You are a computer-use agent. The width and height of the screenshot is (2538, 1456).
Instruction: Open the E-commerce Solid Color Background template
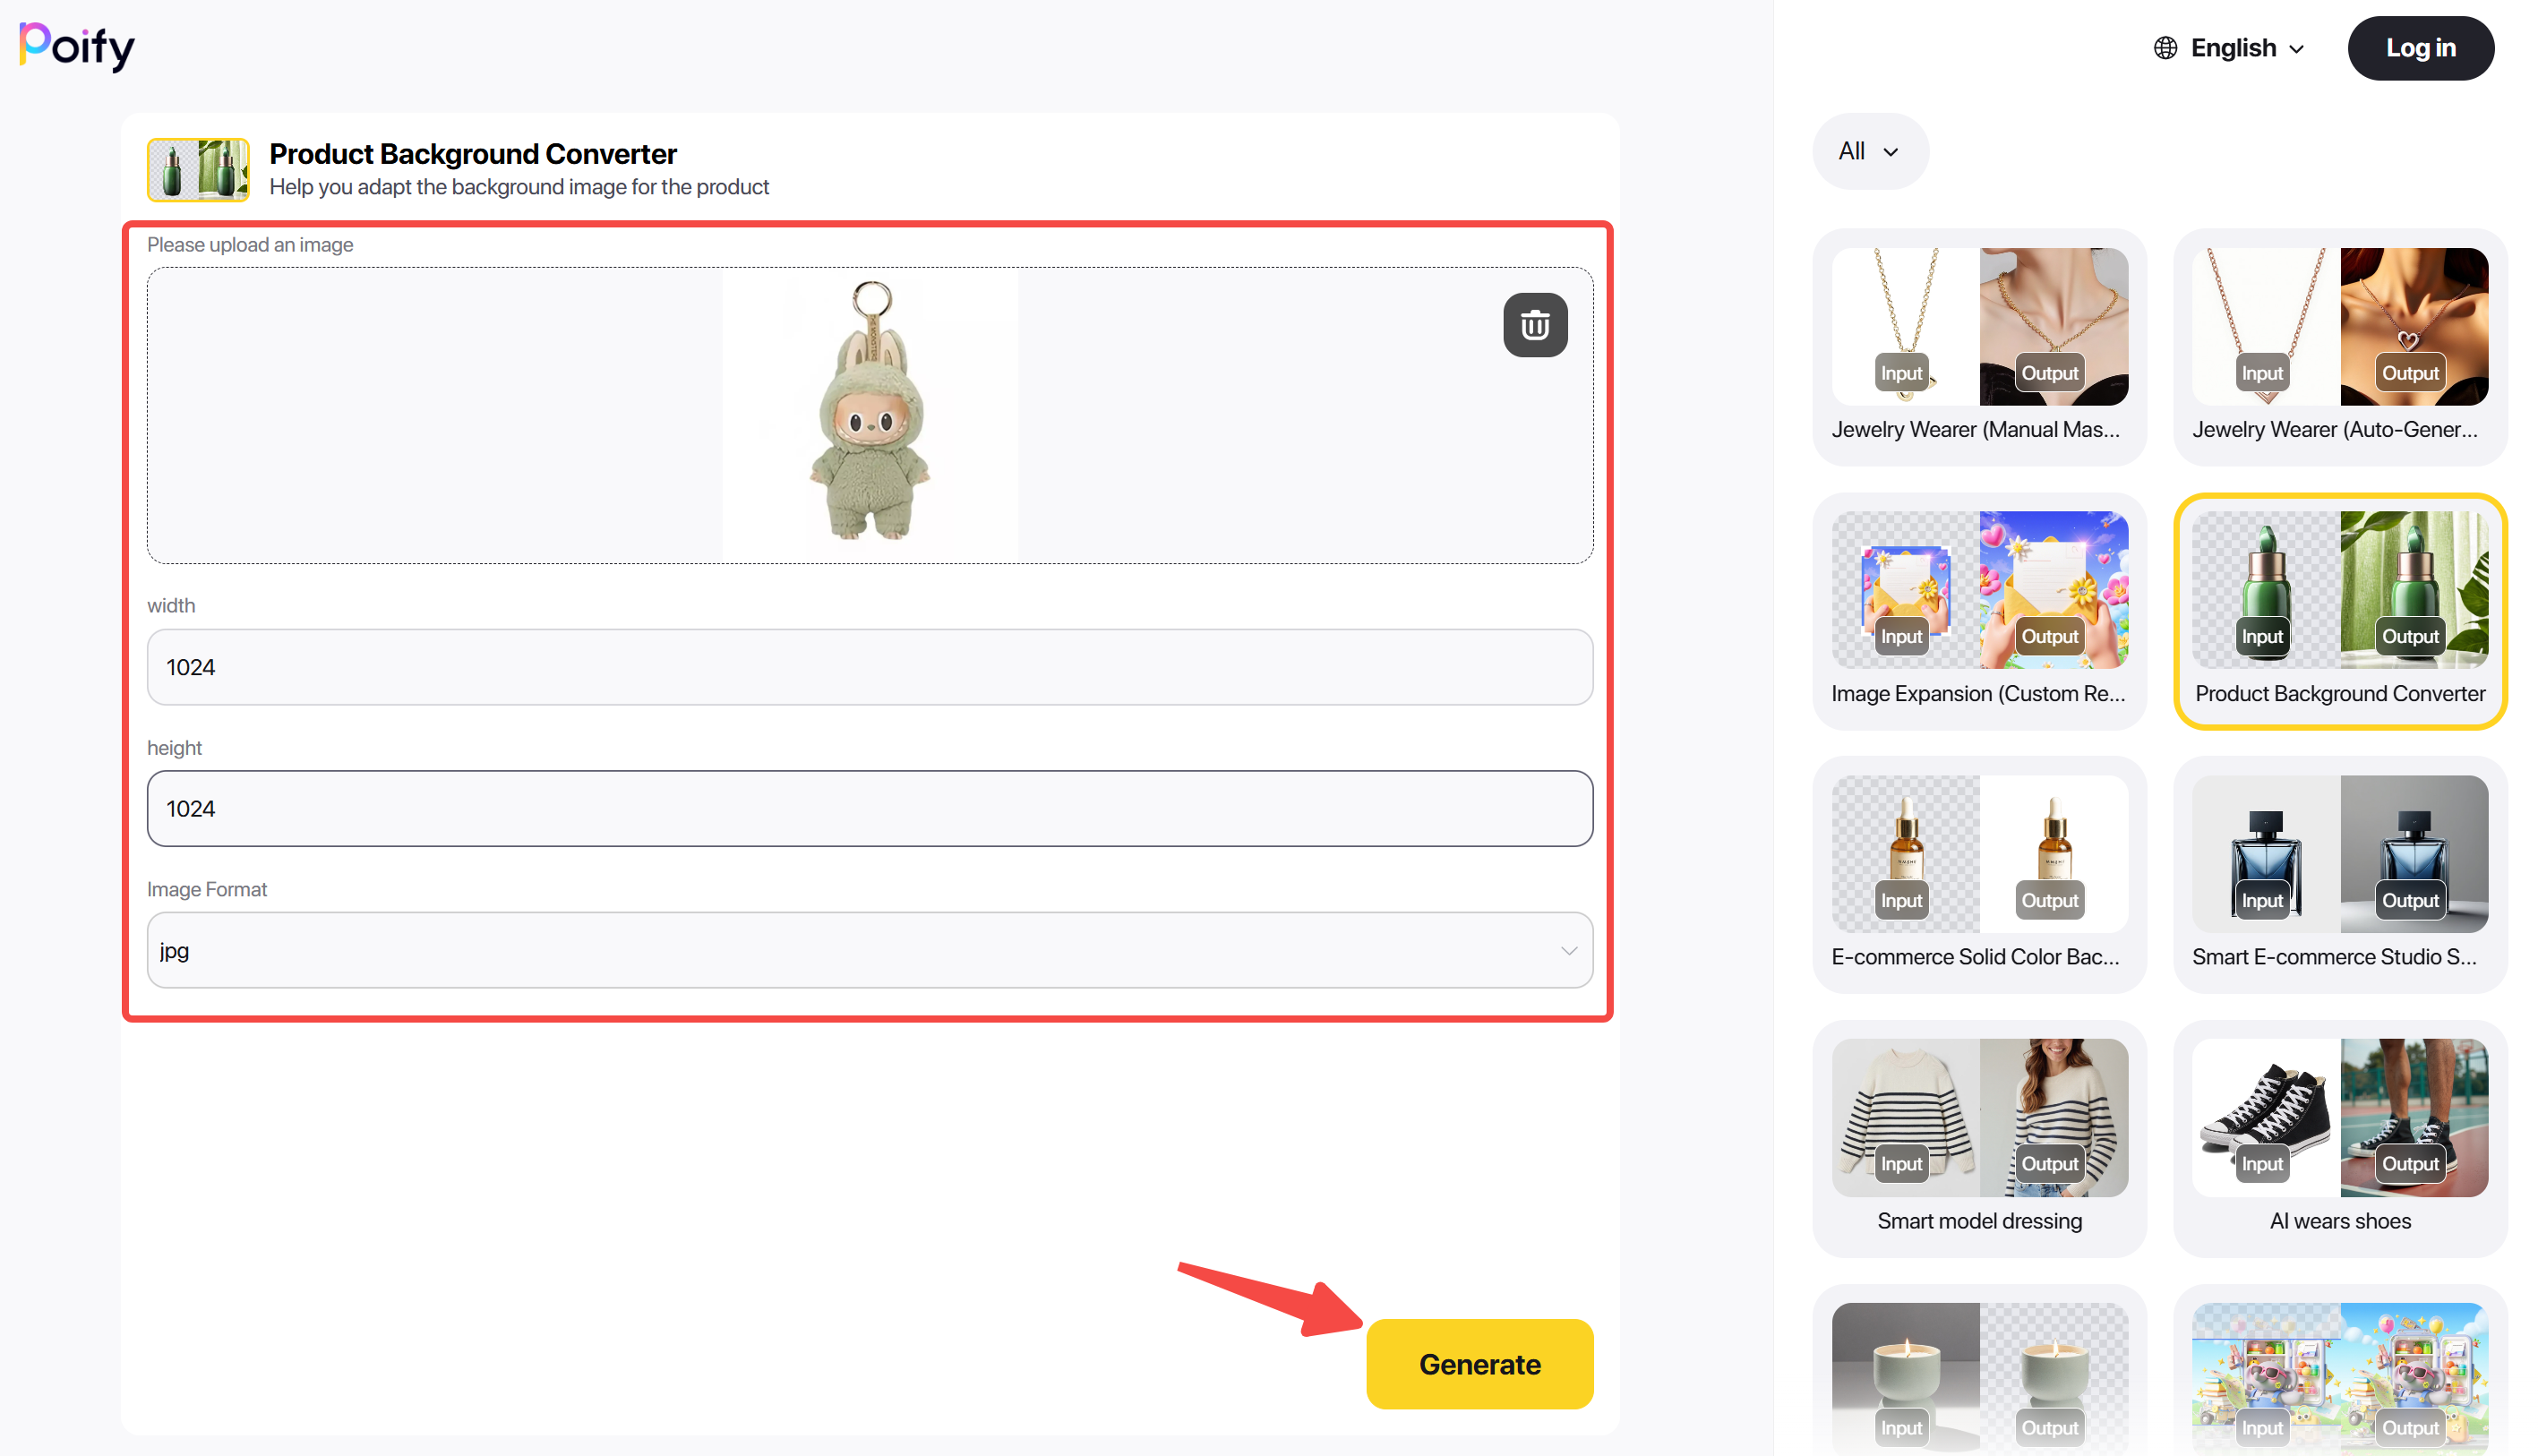point(1978,874)
